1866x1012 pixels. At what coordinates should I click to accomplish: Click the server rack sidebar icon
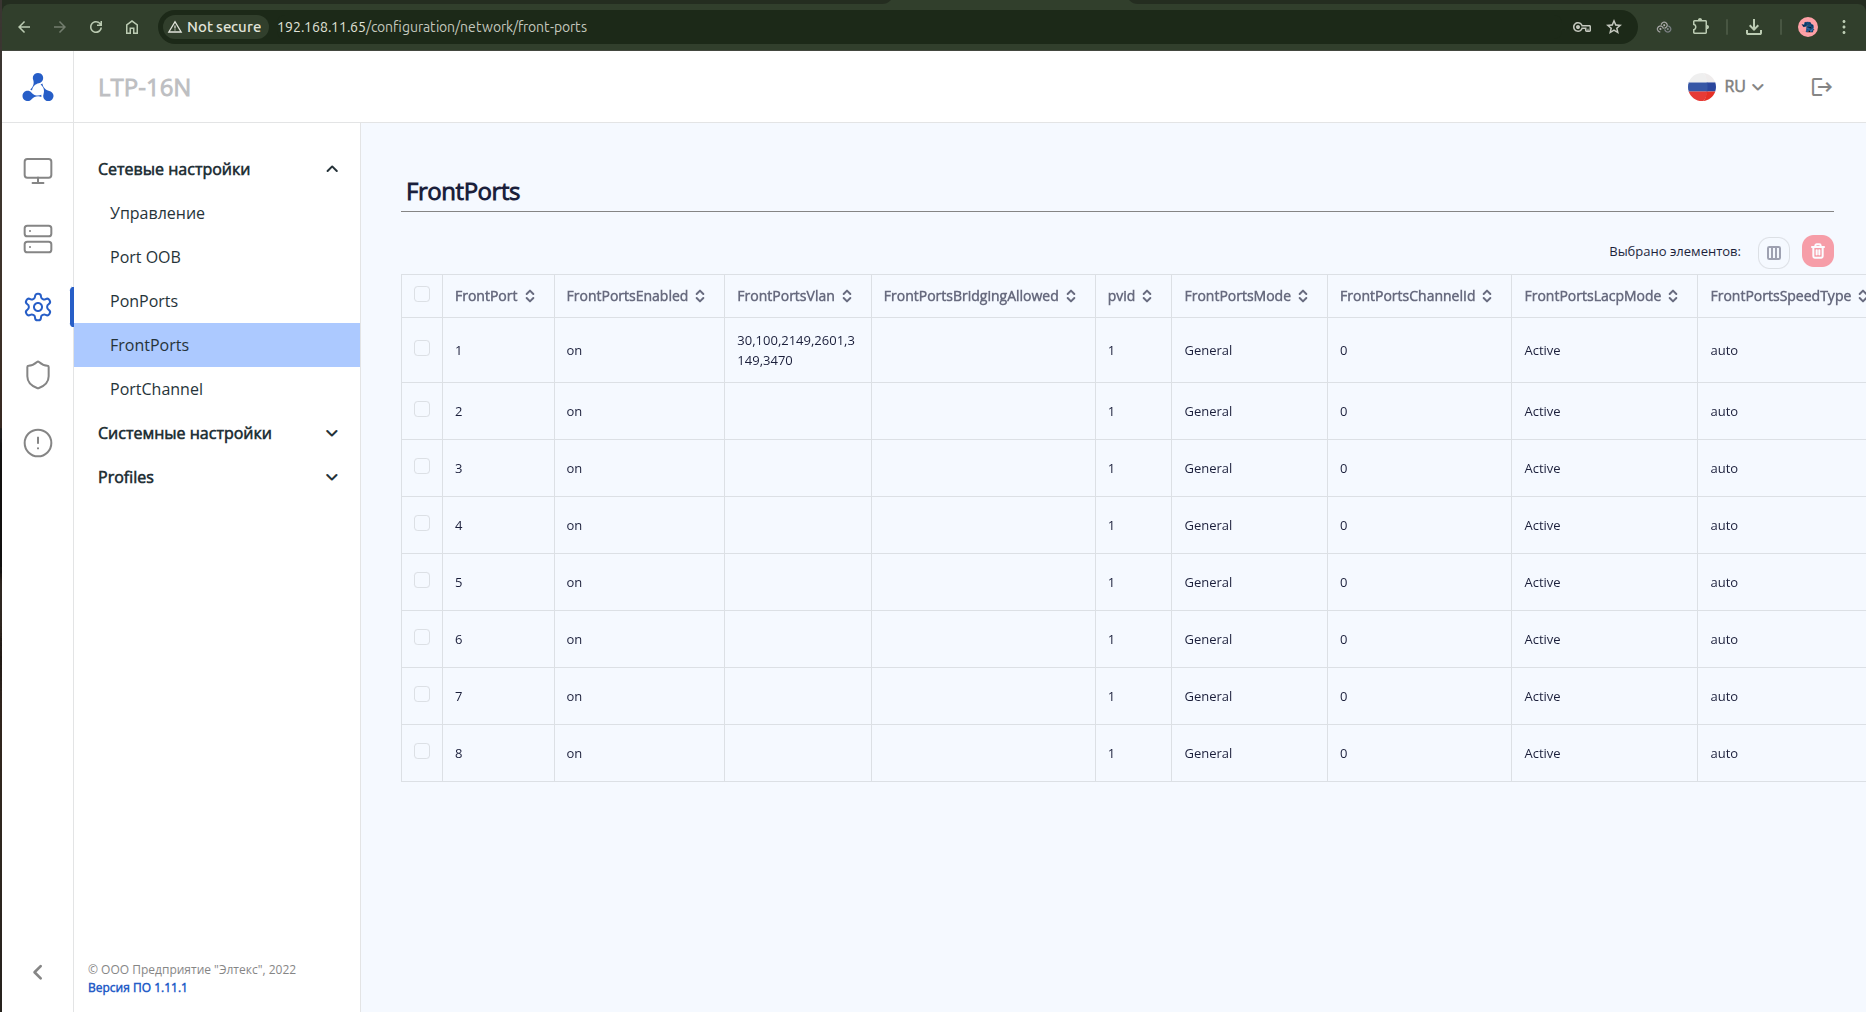pos(38,239)
